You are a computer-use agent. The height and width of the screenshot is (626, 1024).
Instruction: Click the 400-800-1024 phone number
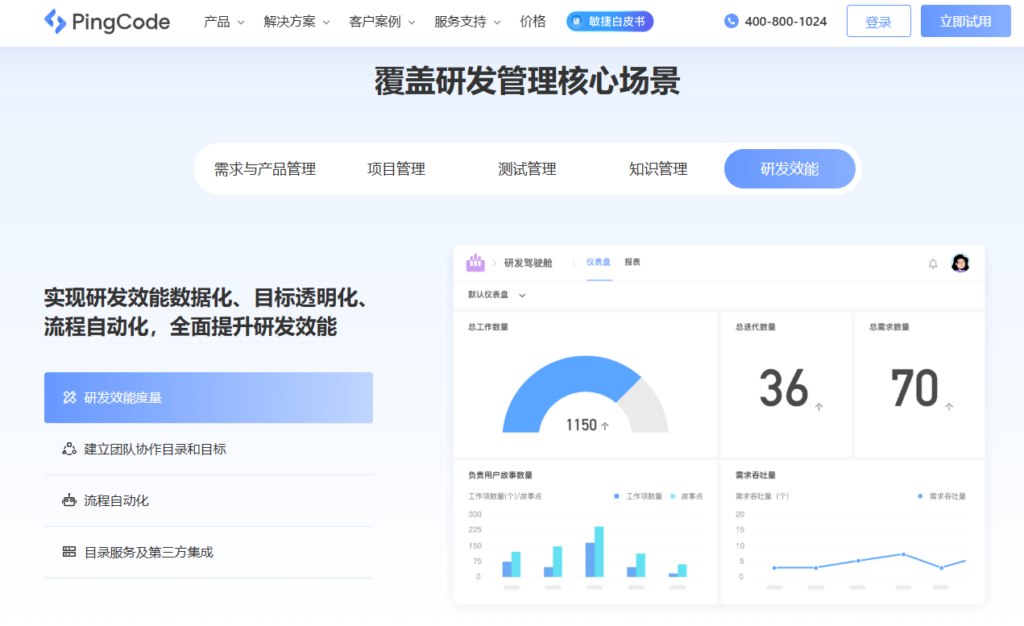tap(786, 22)
